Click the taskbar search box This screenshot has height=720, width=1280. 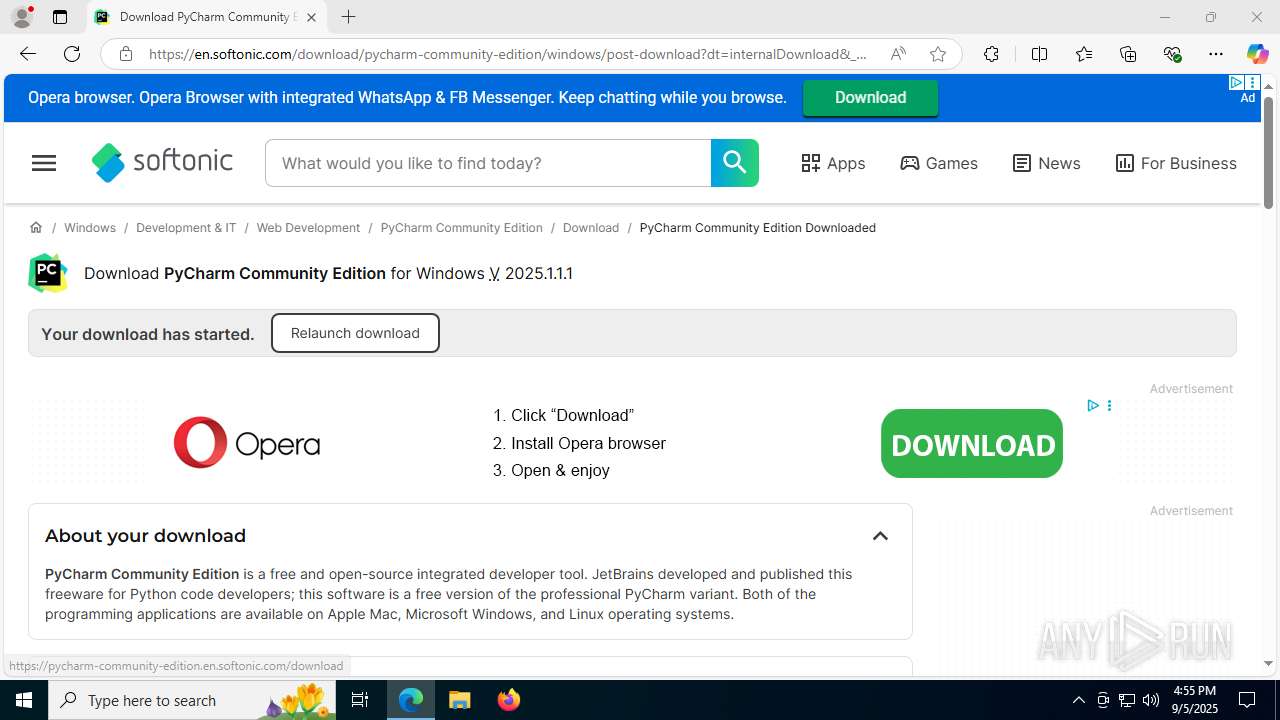point(191,700)
